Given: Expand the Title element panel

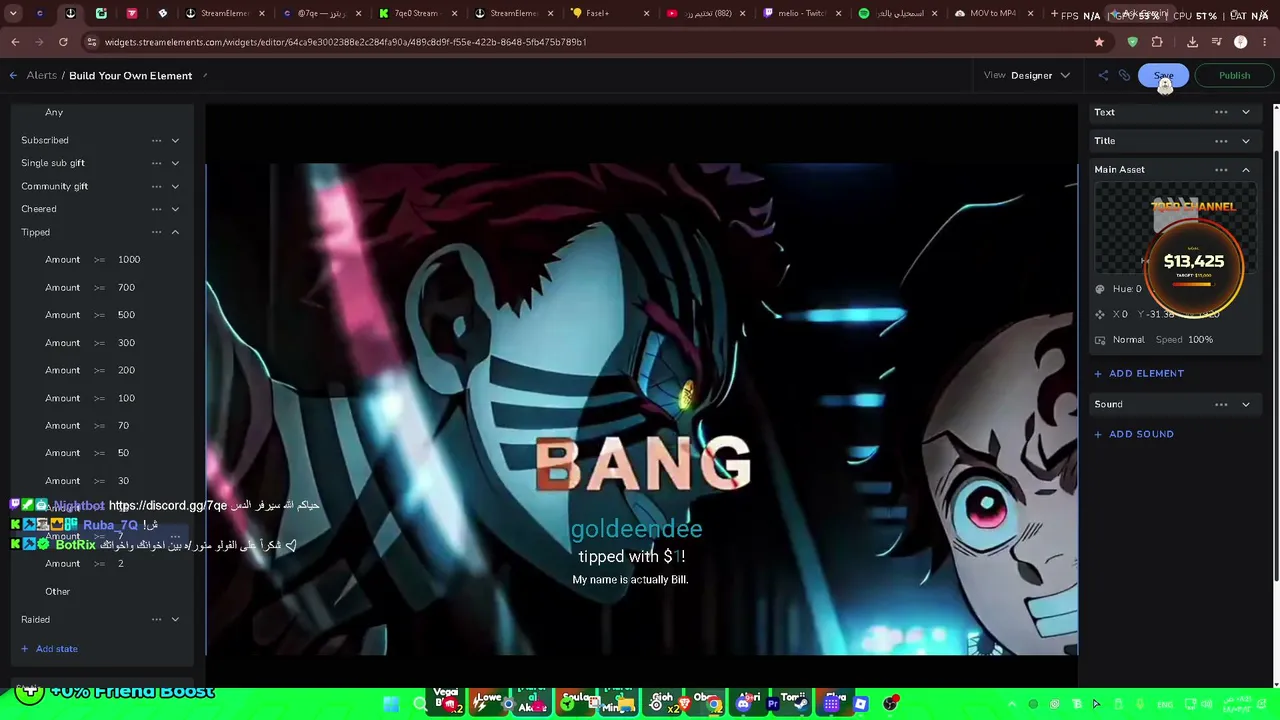Looking at the screenshot, I should coord(1246,141).
